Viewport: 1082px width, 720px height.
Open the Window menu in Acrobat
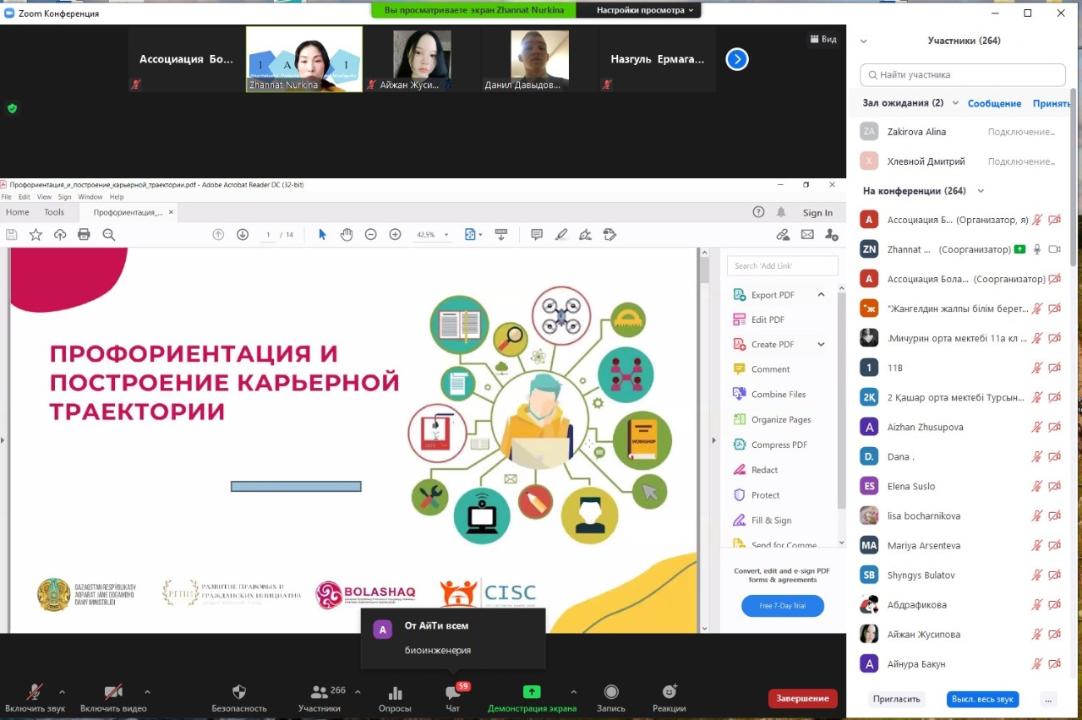pyautogui.click(x=90, y=197)
